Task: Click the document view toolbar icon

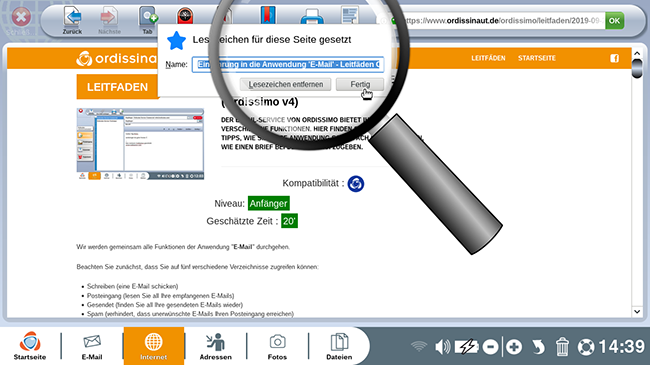Action: click(350, 15)
